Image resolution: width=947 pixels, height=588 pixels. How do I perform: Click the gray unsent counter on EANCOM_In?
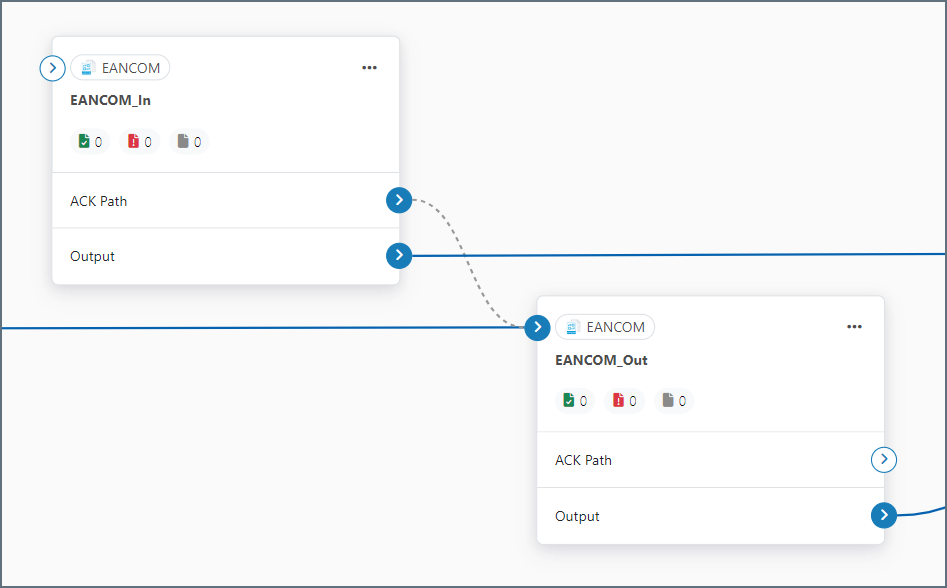pos(189,142)
